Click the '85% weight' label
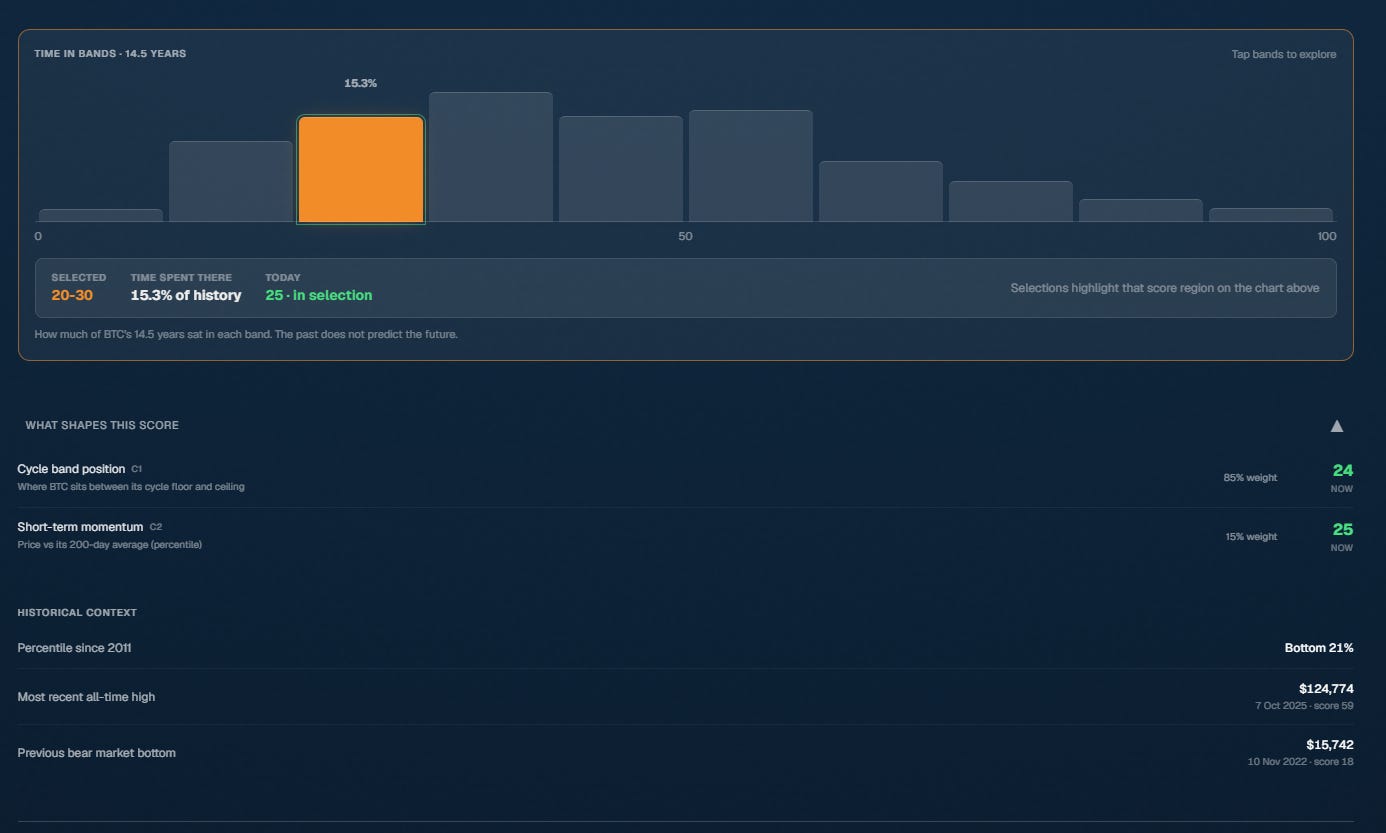Image resolution: width=1386 pixels, height=833 pixels. click(x=1250, y=478)
